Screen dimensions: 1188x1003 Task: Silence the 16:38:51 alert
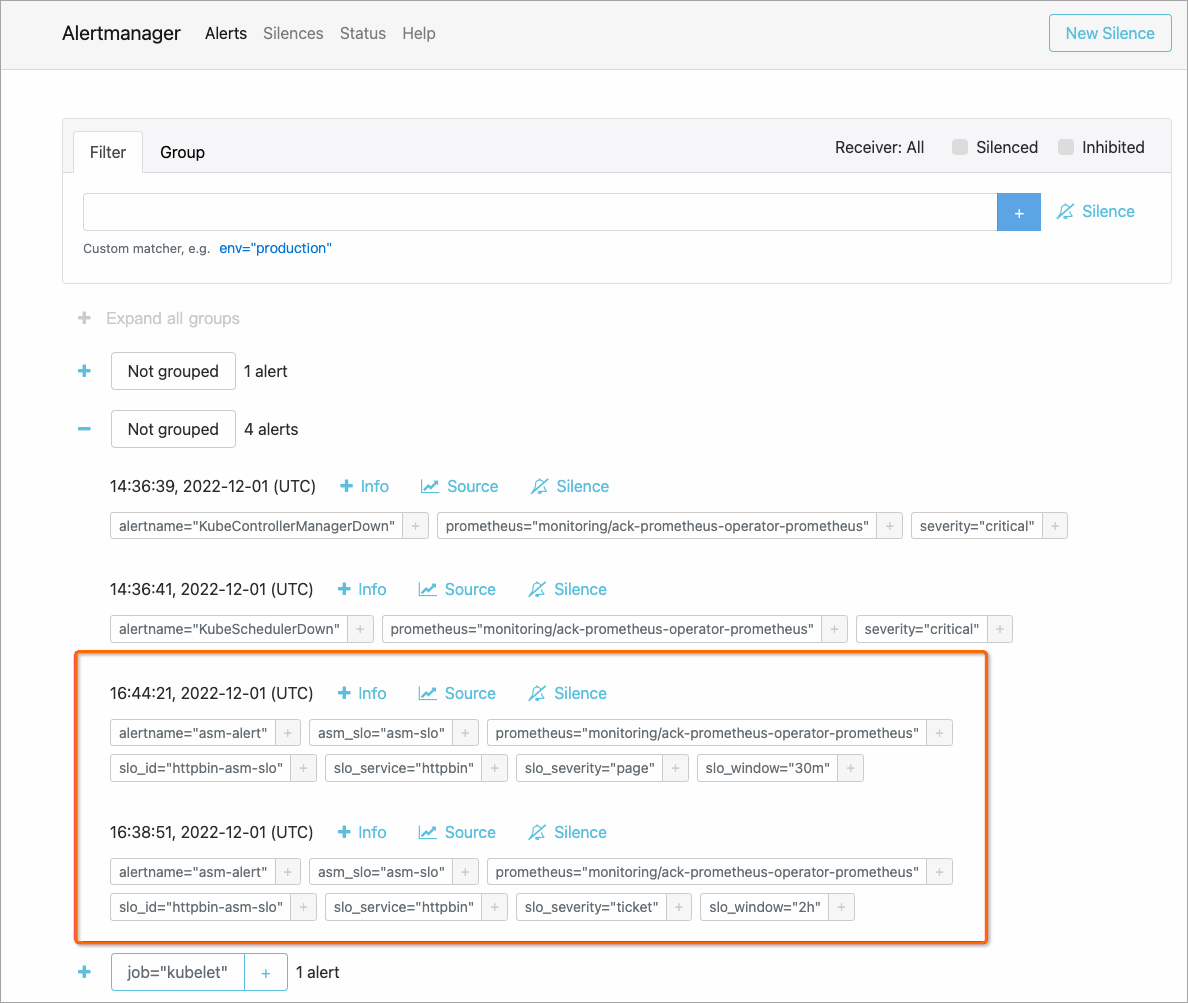(567, 833)
